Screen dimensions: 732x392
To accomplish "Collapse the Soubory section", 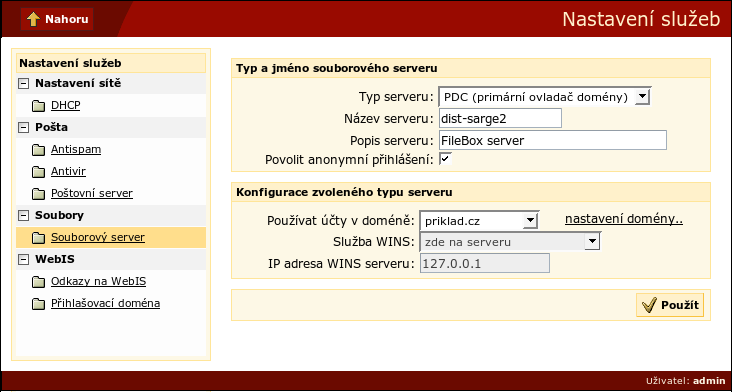I will (23, 216).
